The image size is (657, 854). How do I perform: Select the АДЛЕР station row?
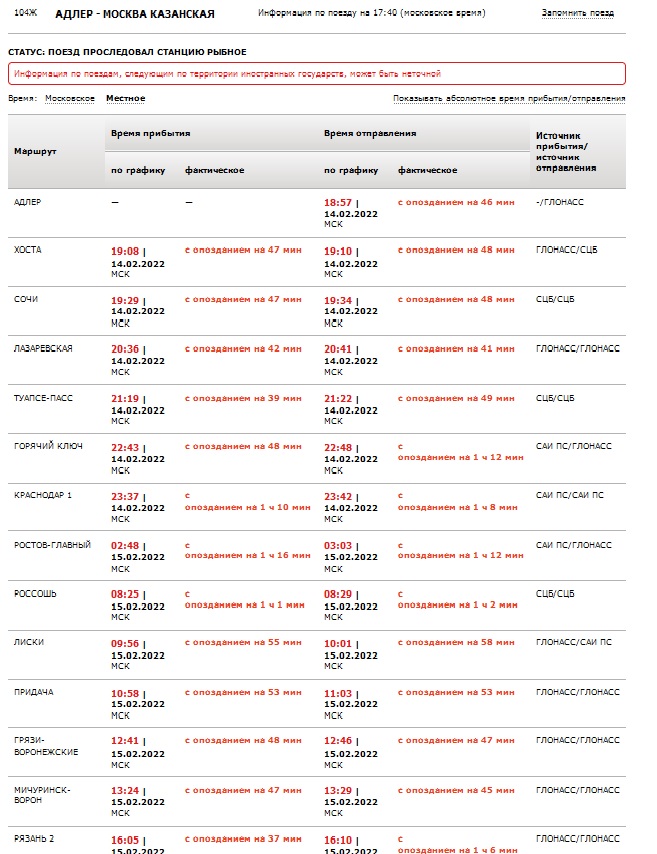(28, 202)
